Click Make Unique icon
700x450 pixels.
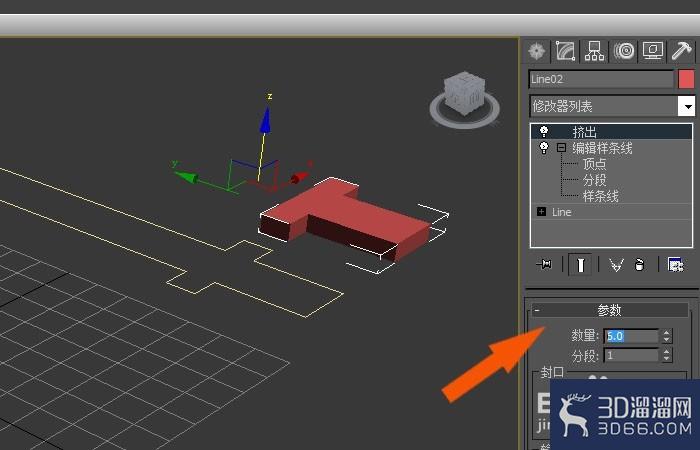(616, 265)
